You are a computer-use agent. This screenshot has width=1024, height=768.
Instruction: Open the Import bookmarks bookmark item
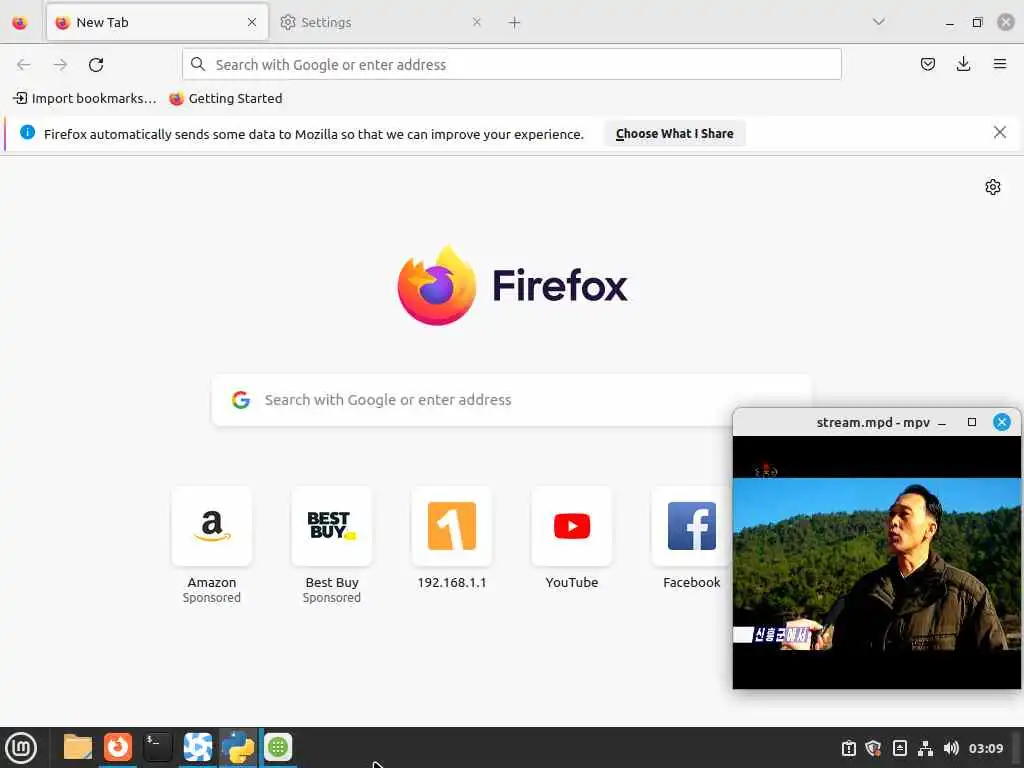[85, 99]
